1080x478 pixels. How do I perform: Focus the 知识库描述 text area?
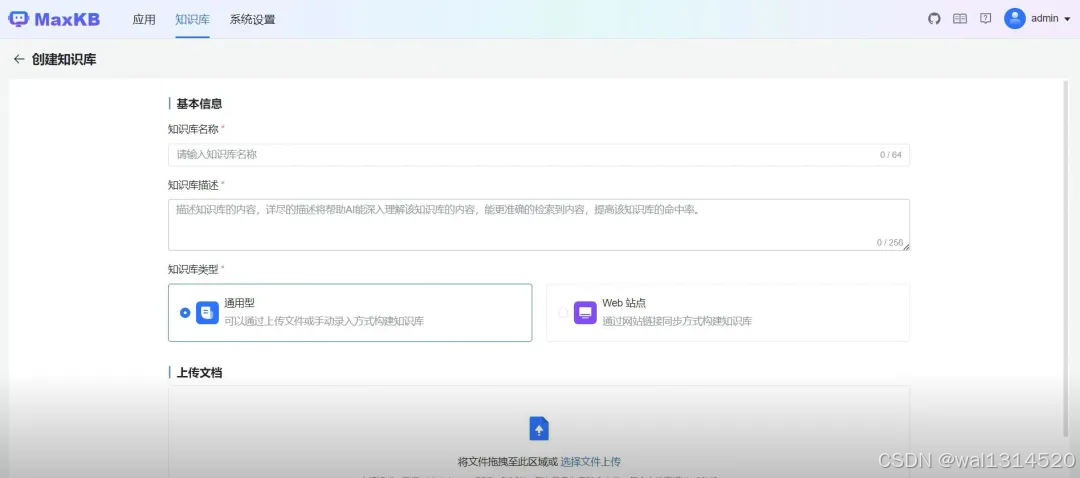coord(539,225)
